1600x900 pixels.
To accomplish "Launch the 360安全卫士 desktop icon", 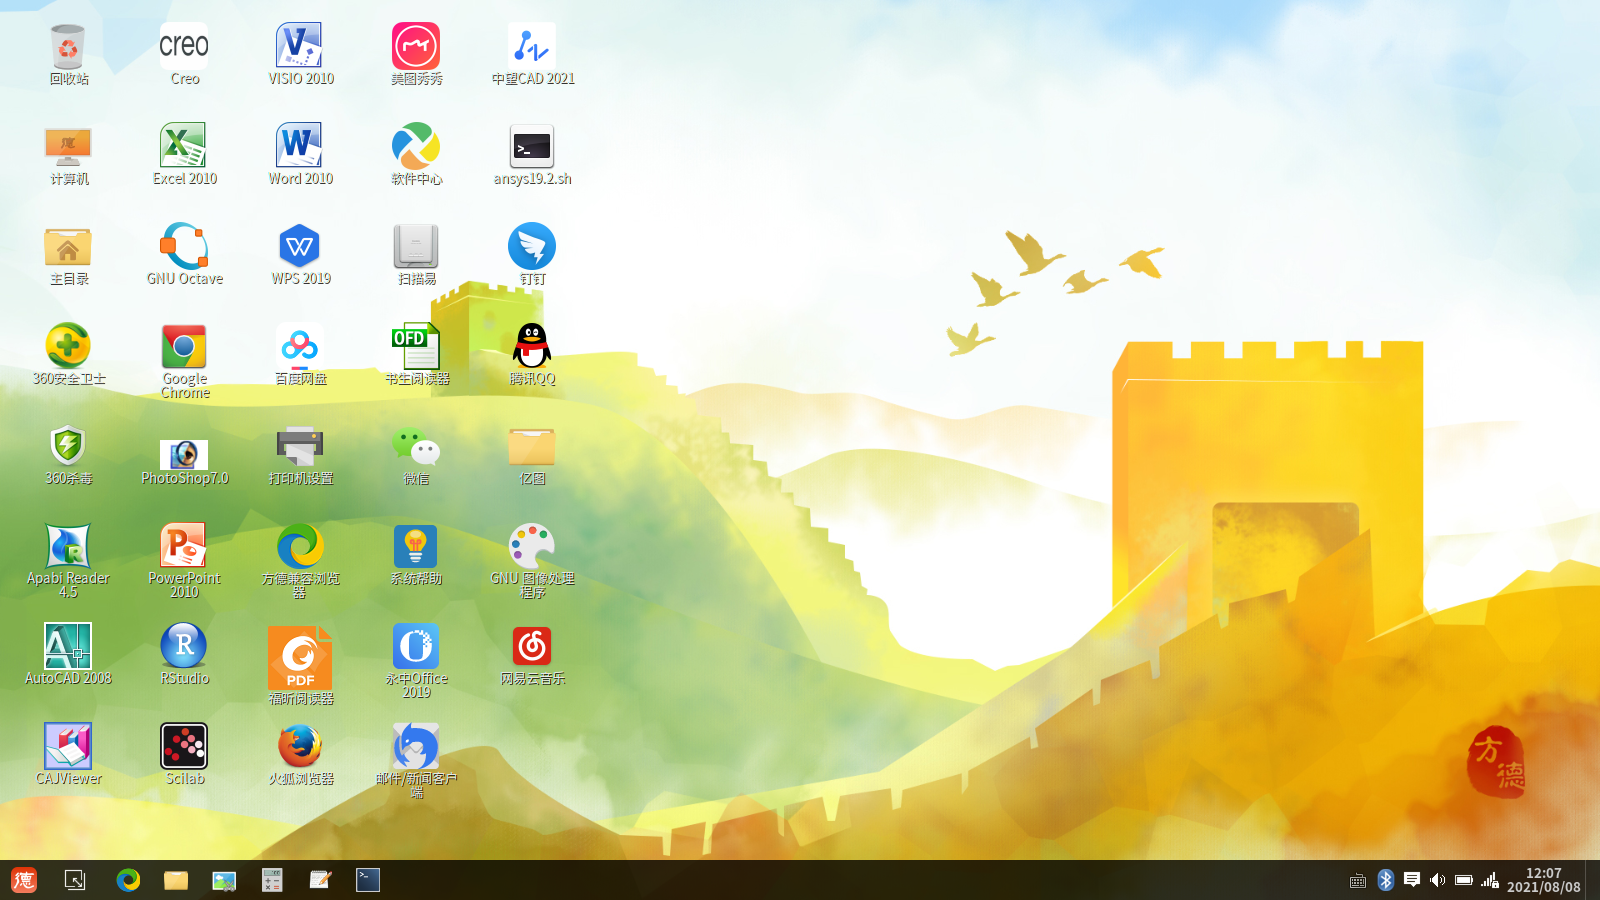I will (x=68, y=347).
